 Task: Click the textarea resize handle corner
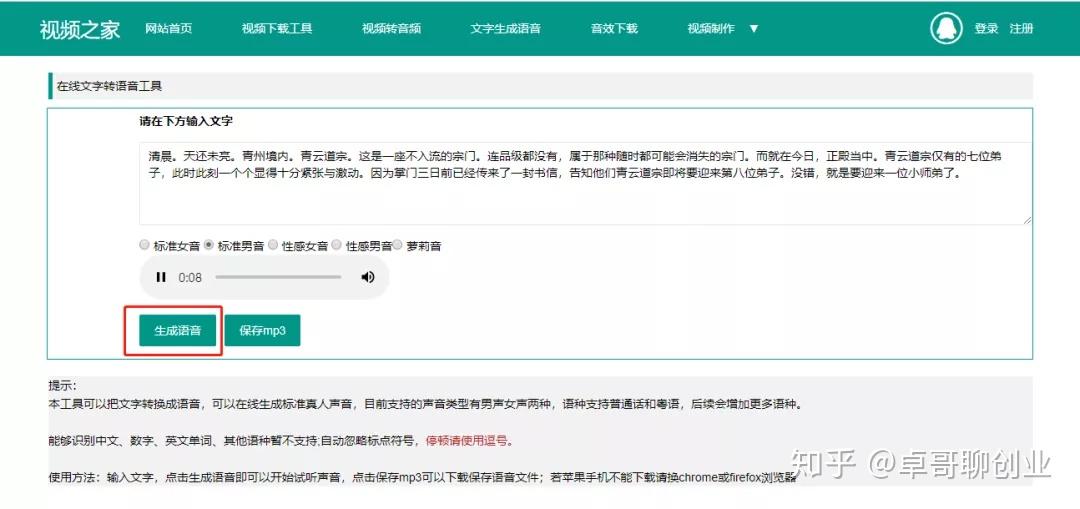1028,220
